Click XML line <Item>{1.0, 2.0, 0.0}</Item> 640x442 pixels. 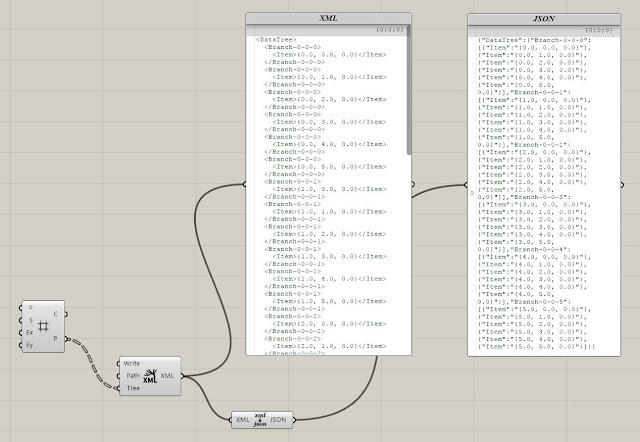(x=329, y=234)
